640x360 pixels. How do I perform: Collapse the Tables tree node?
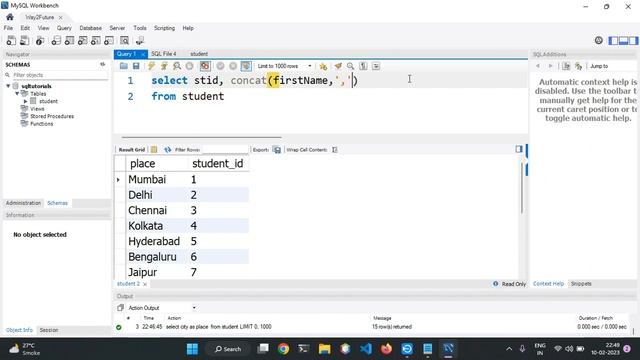[17, 93]
